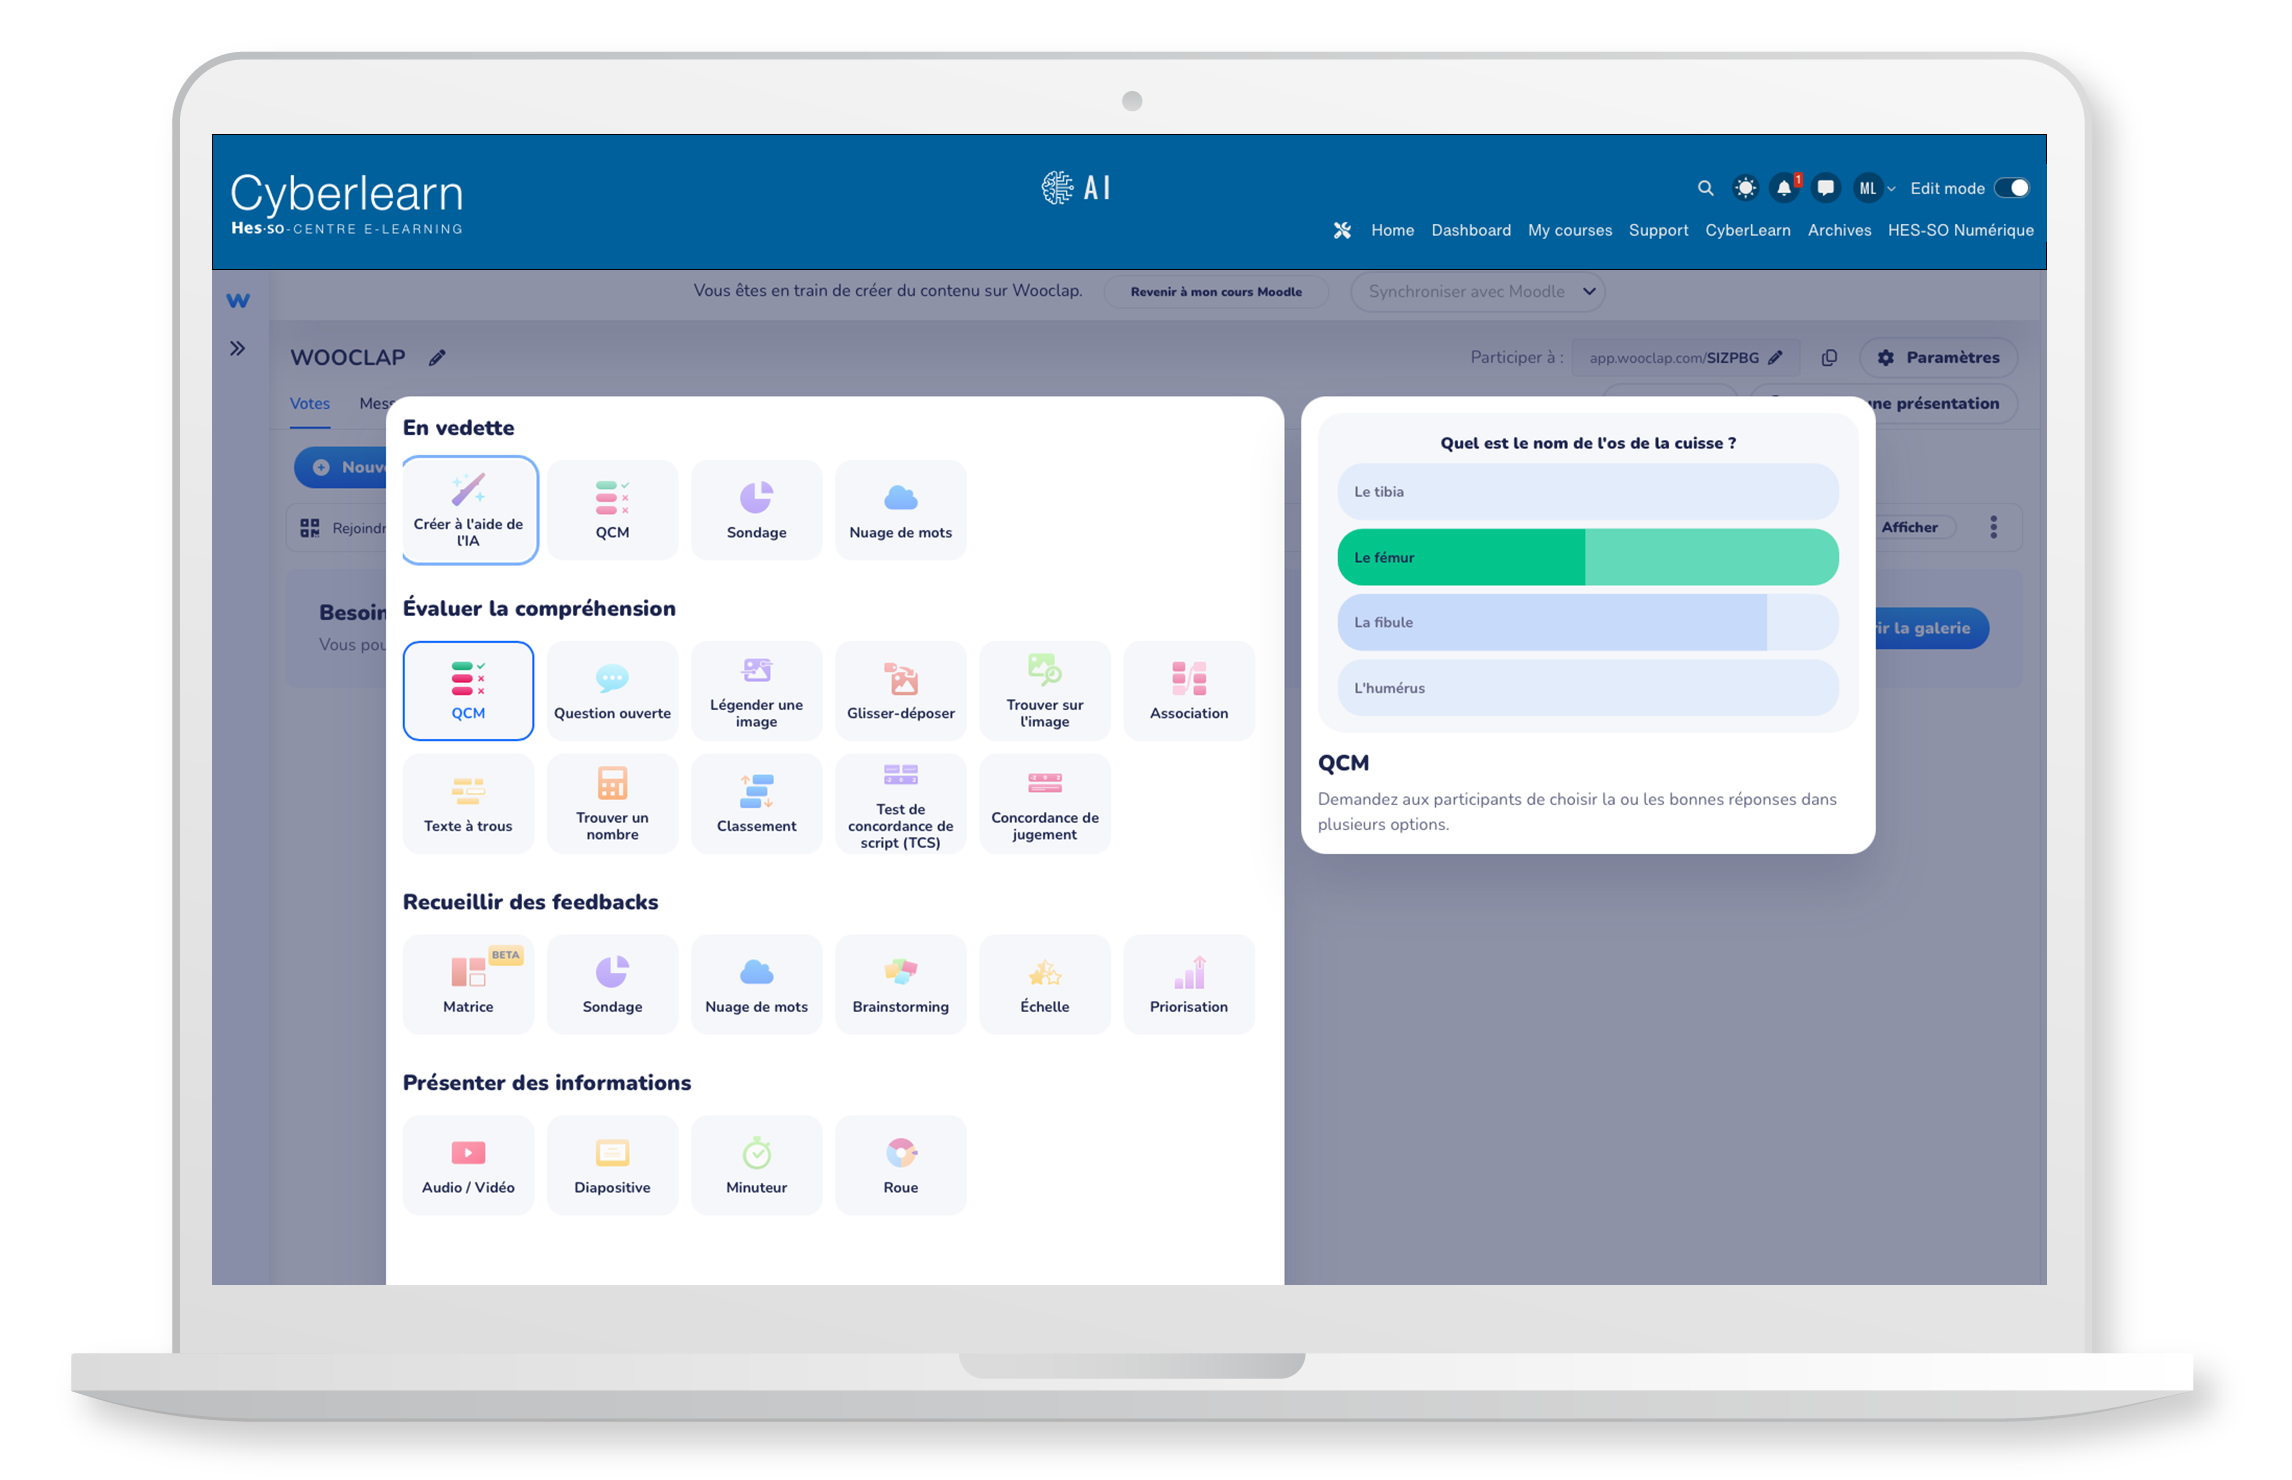Go to Home in navigation
This screenshot has height=1480, width=2292.
point(1392,230)
